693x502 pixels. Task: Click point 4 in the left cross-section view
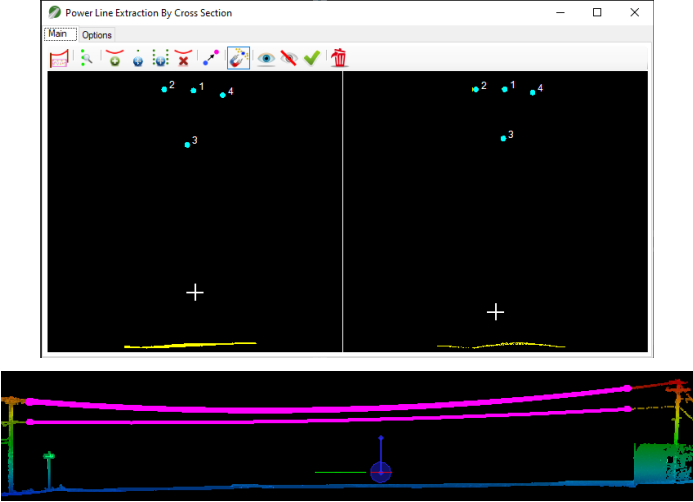pyautogui.click(x=223, y=95)
